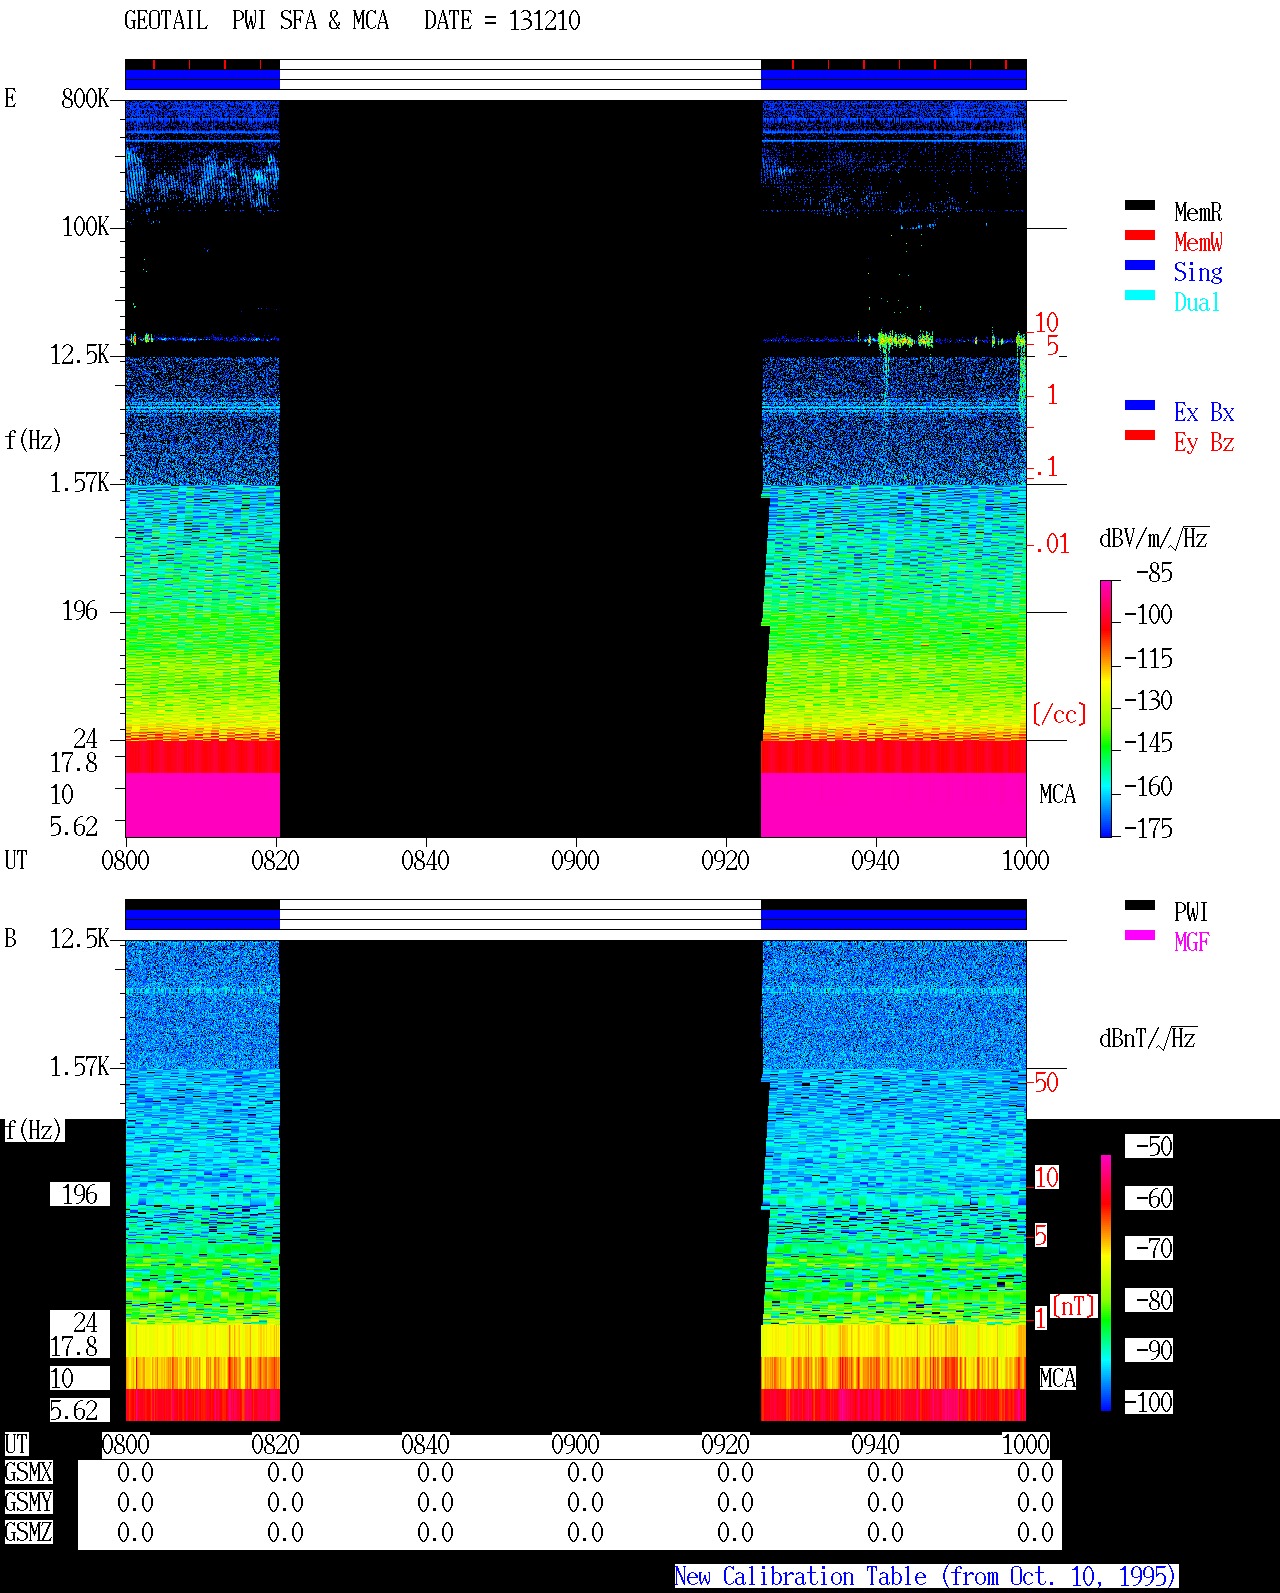This screenshot has width=1280, height=1593.
Task: Click the -90 color scale value
Action: pos(1148,1350)
